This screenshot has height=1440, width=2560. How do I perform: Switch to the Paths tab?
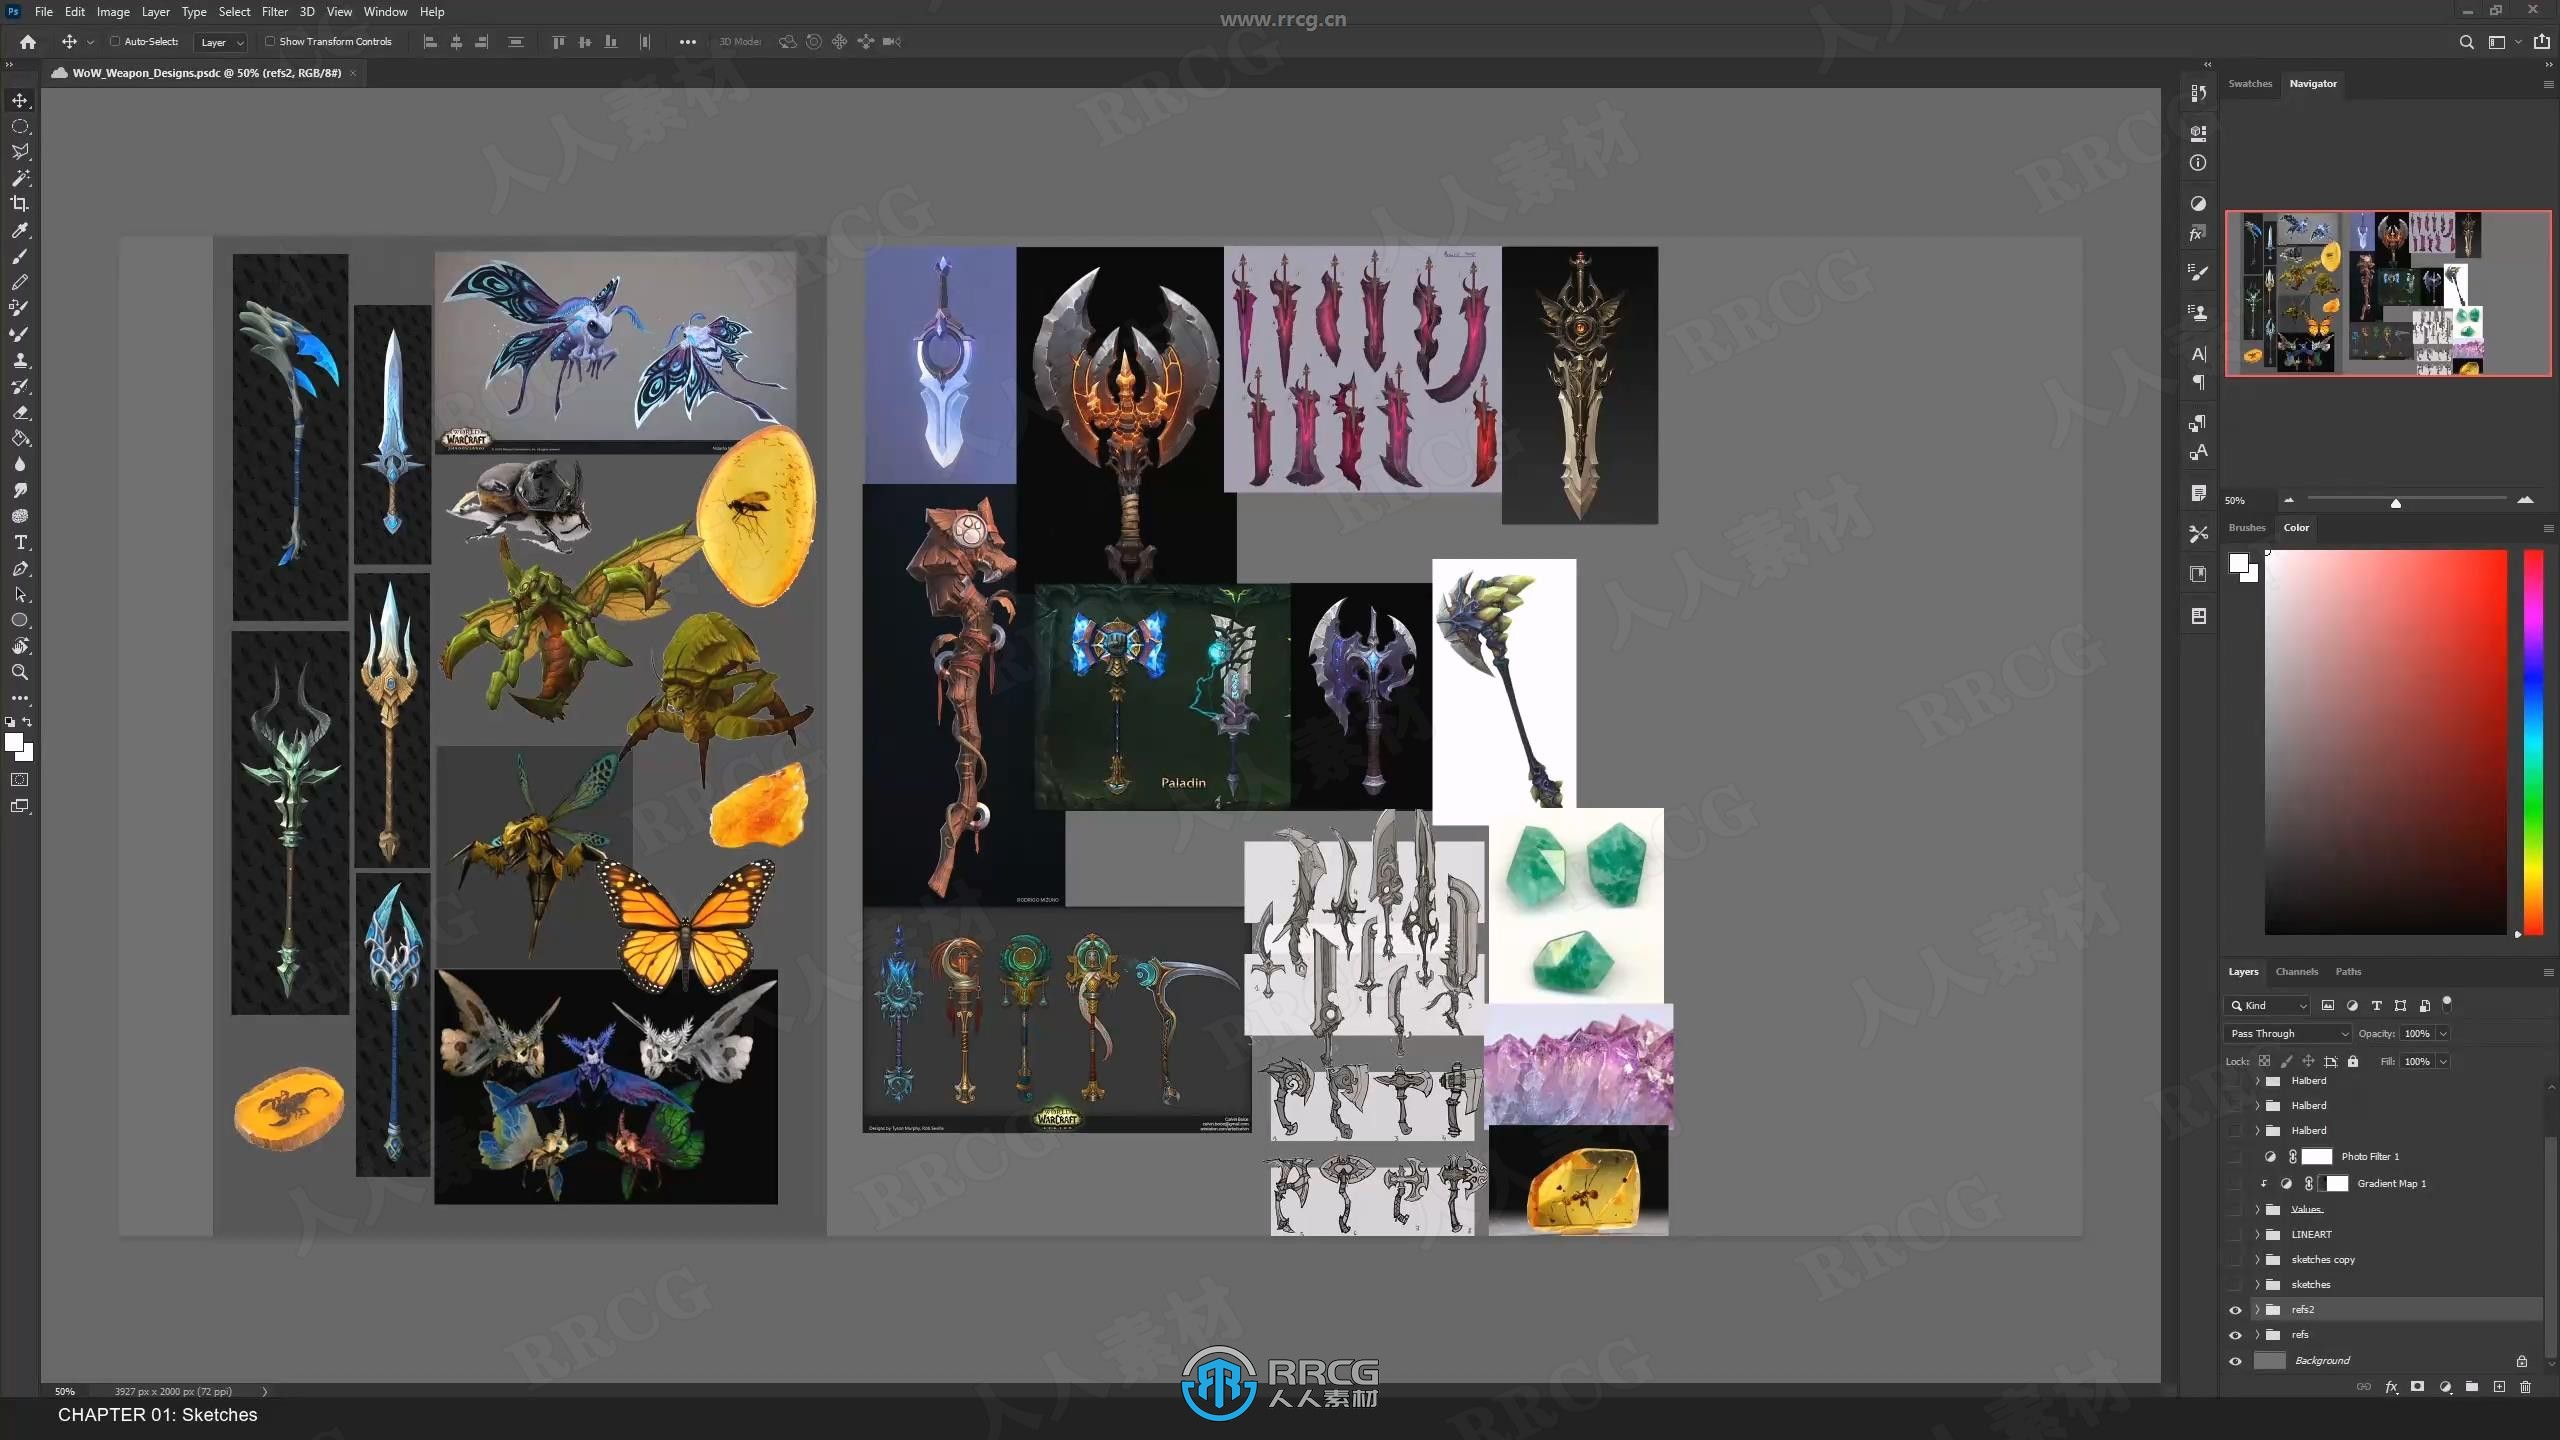coord(2348,972)
